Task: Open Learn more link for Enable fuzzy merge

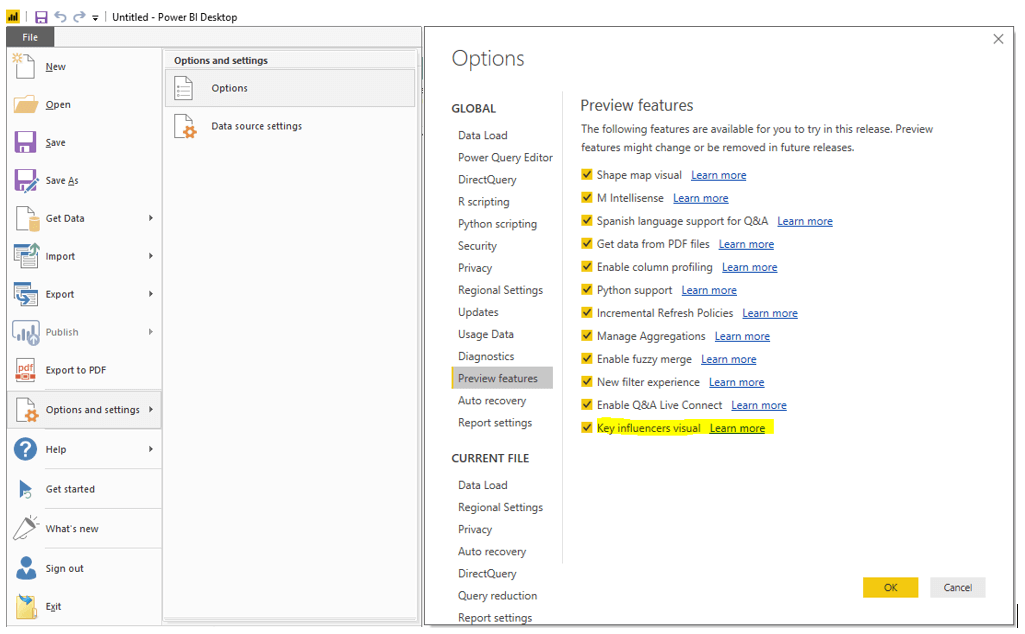Action: tap(728, 359)
